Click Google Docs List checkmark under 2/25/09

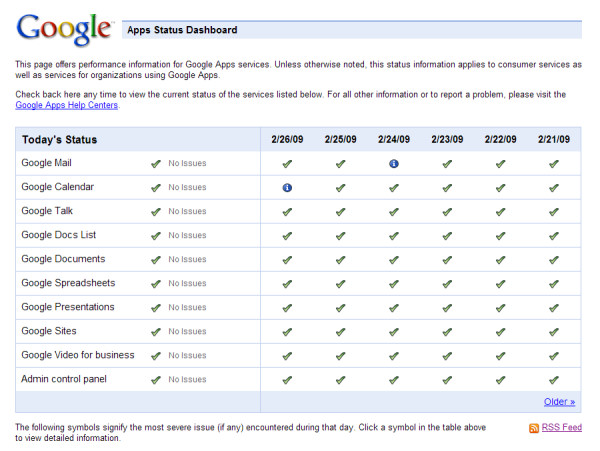(x=341, y=236)
